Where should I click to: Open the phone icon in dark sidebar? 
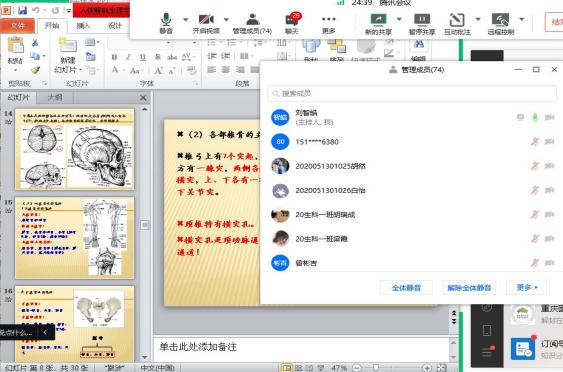pyautogui.click(x=487, y=330)
